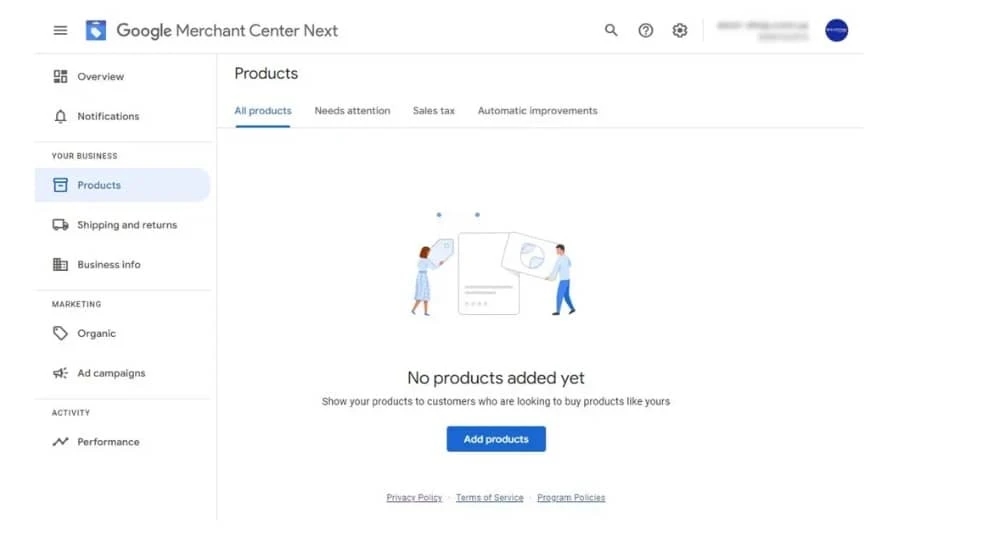The width and height of the screenshot is (981, 547).
Task: Click the Google Merchant Center logo icon
Action: (x=96, y=31)
